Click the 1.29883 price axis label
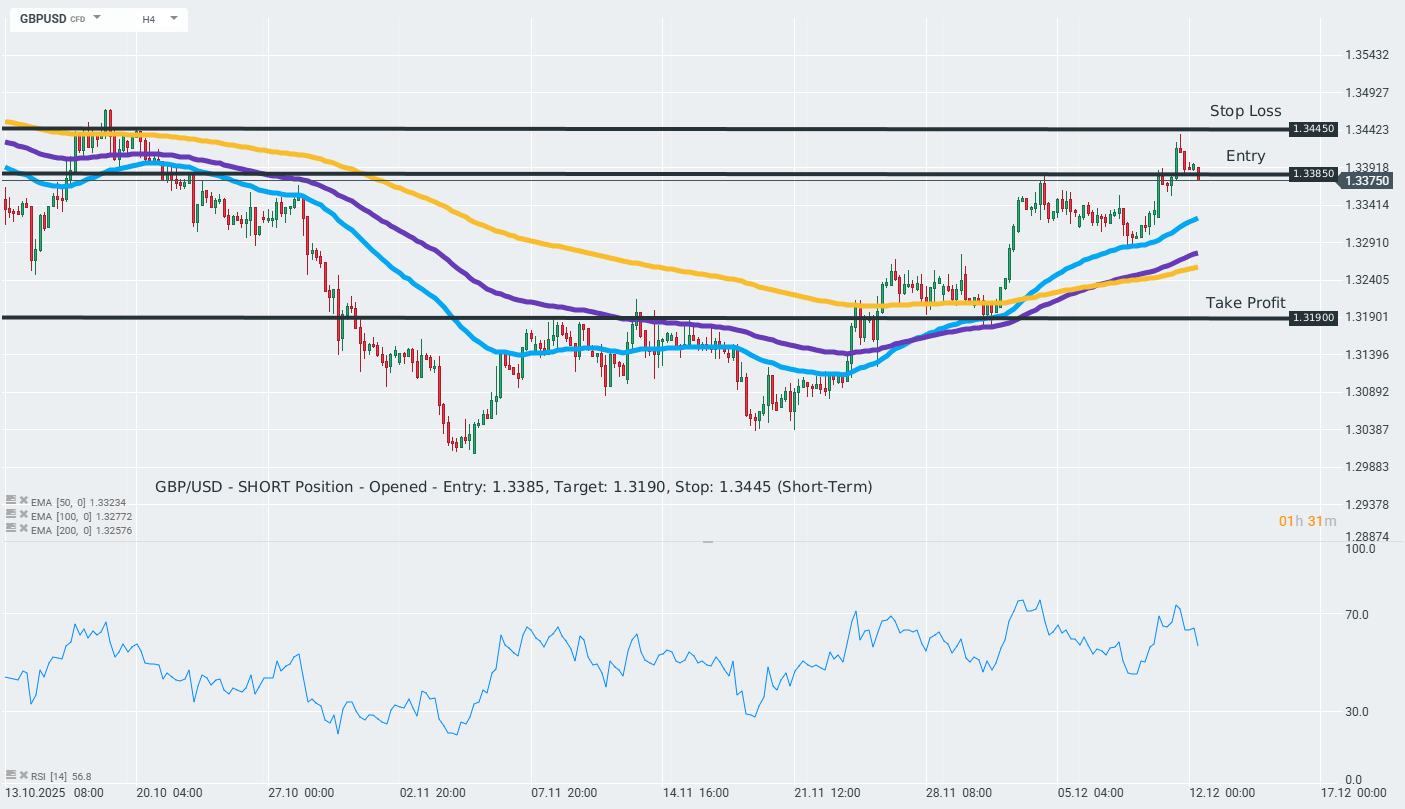The image size is (1405, 809). [x=1367, y=467]
